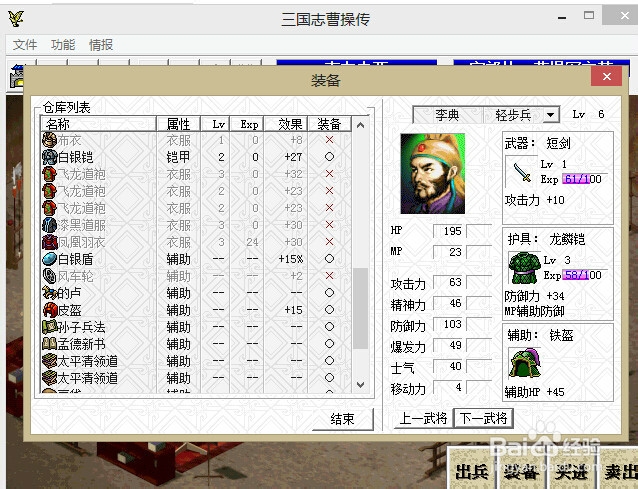
Task: Click 李典's character portrait
Action: 433,174
